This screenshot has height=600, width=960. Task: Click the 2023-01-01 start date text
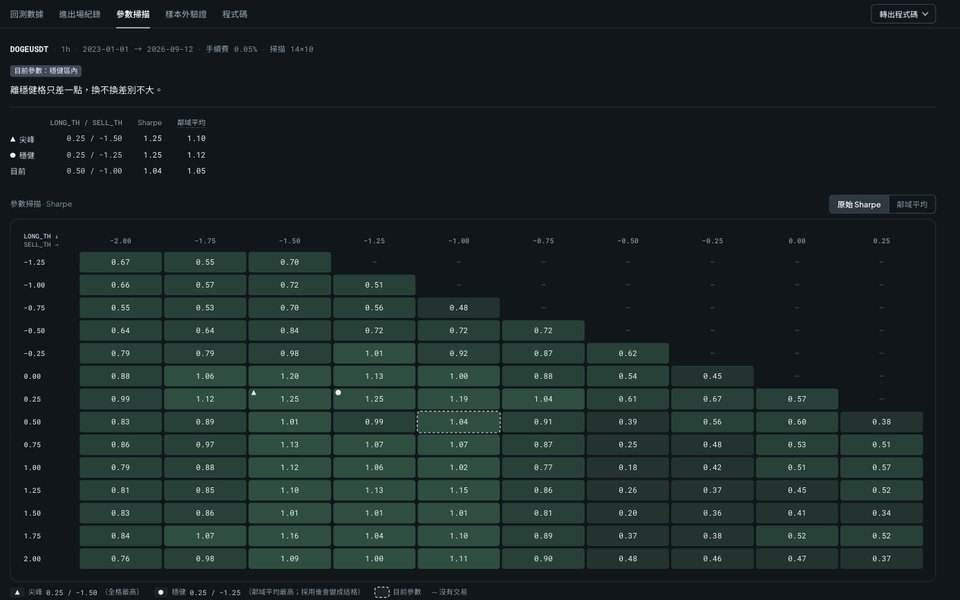105,49
